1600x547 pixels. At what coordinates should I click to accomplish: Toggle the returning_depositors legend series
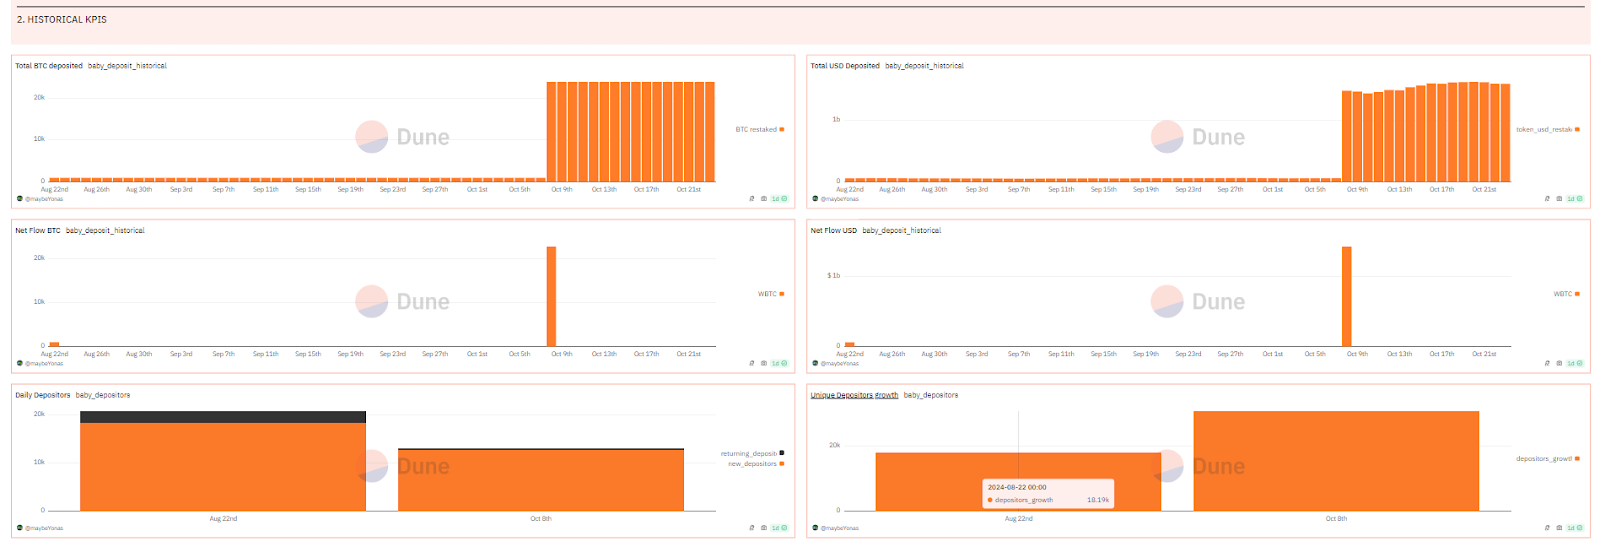pyautogui.click(x=752, y=454)
